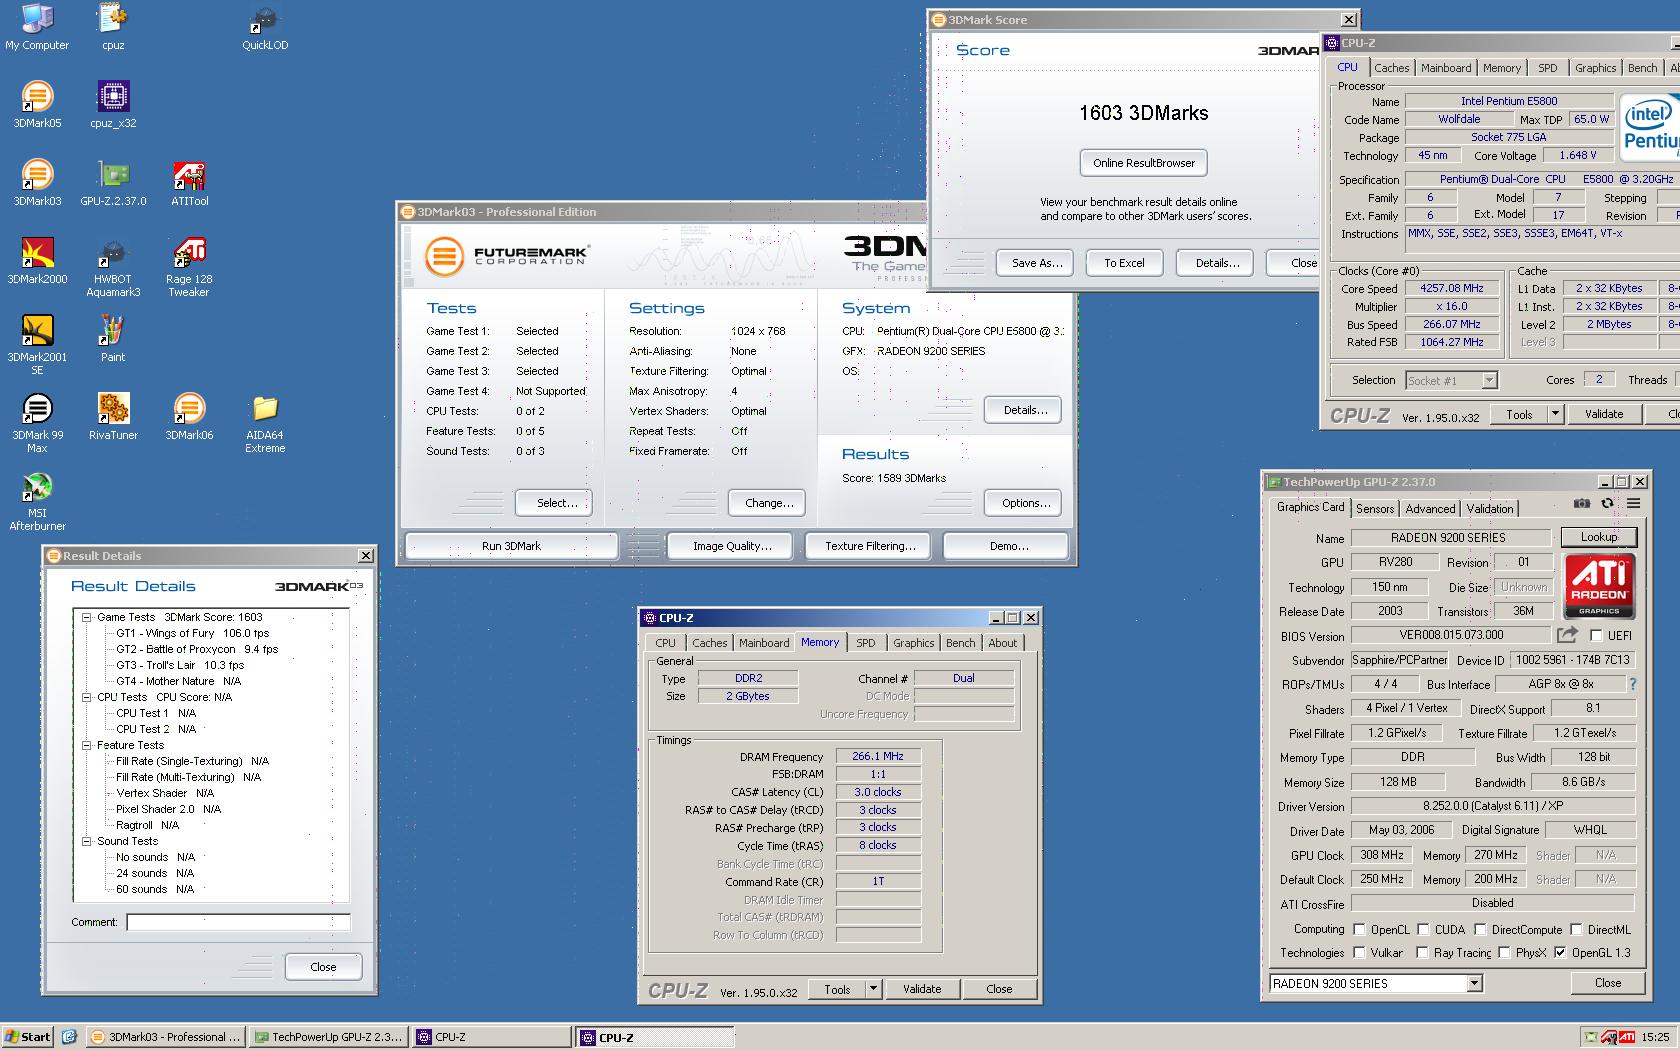The width and height of the screenshot is (1680, 1050).
Task: Click the ATI tray icon in taskbar
Action: (1627, 1037)
